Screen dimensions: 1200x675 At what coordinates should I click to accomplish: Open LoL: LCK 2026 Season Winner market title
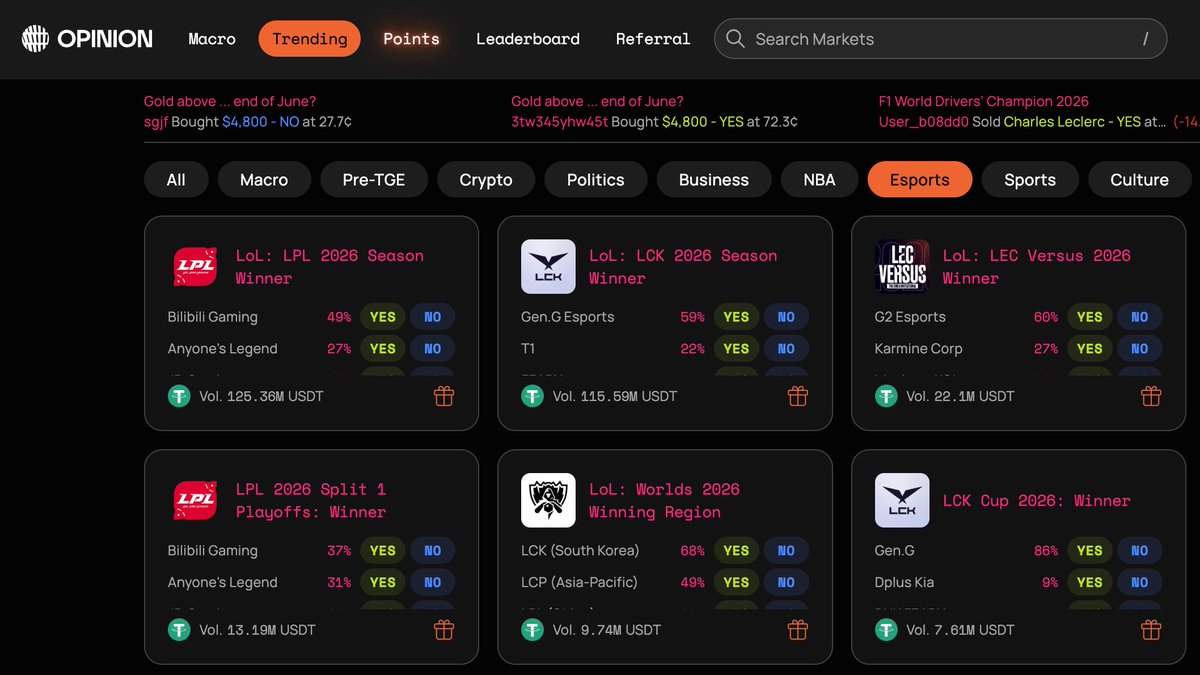(683, 267)
